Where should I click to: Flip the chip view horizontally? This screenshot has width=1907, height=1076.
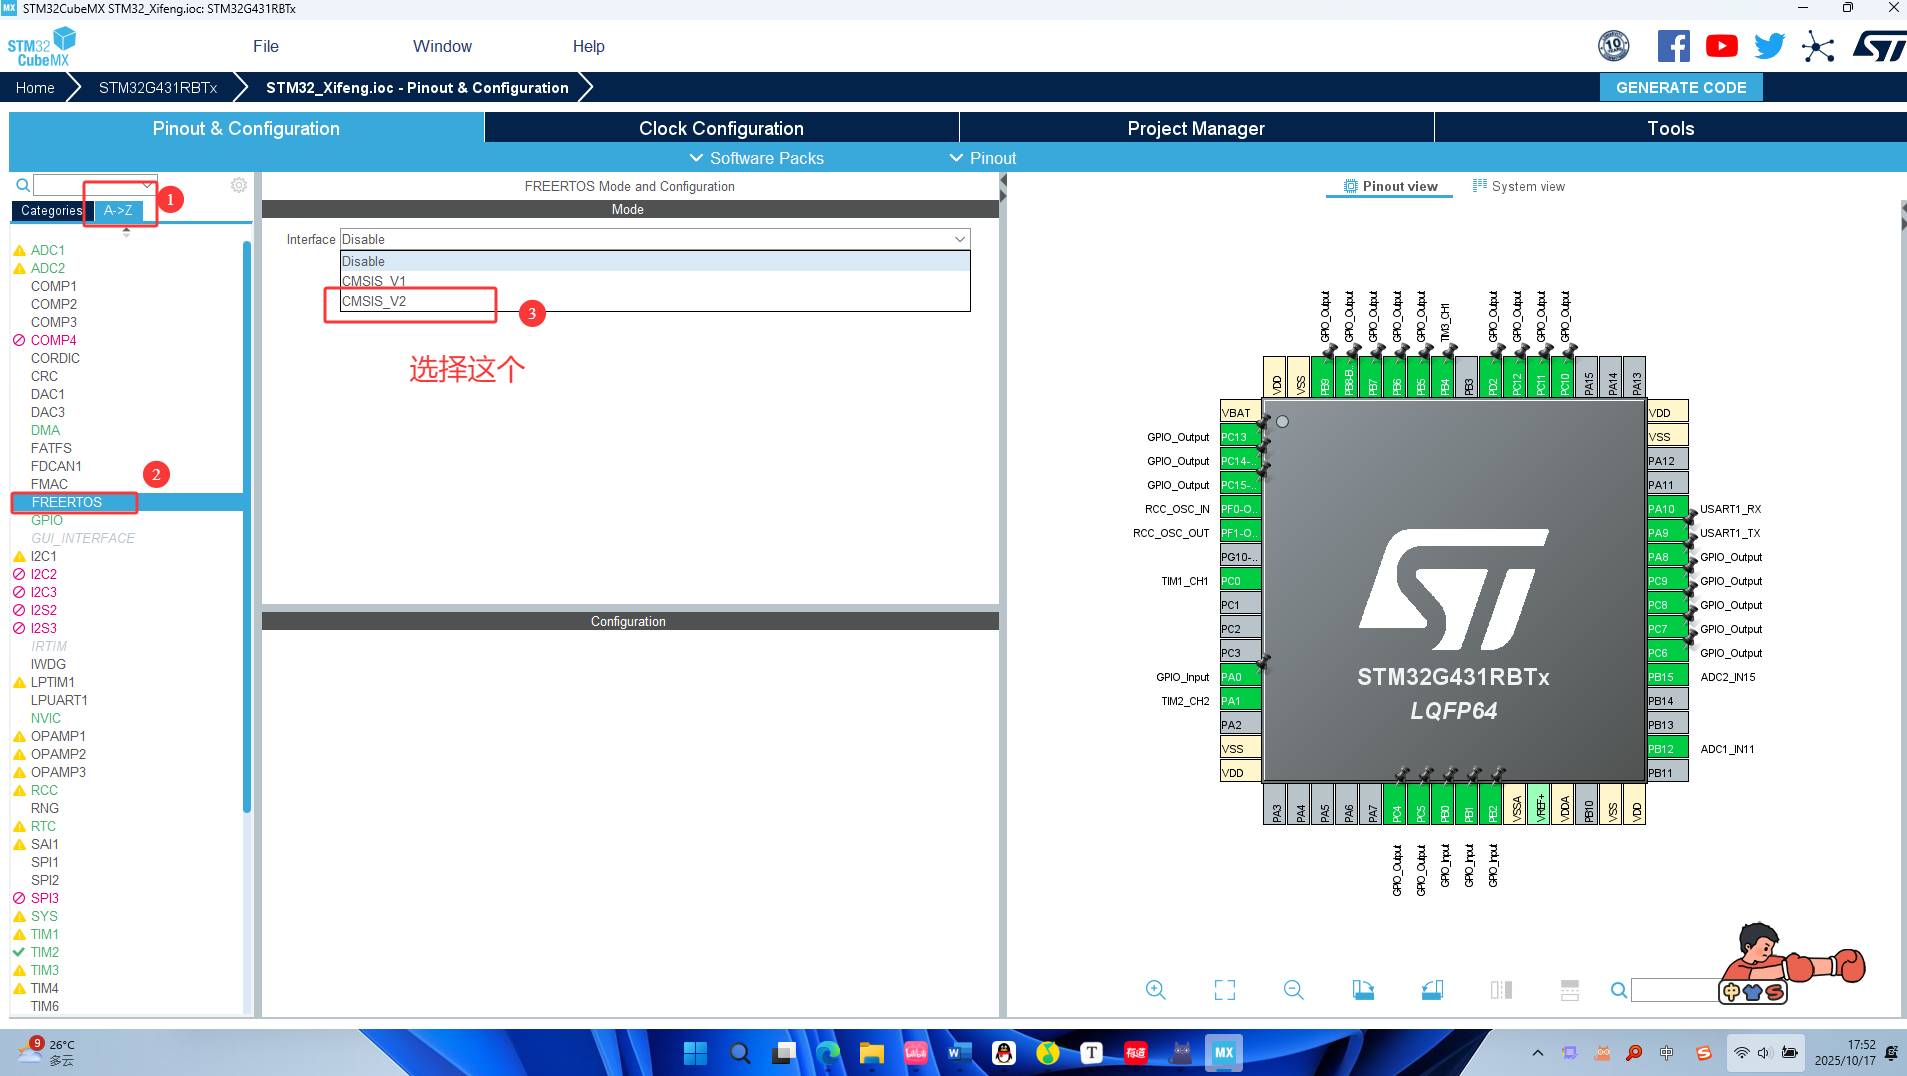[x=1501, y=990]
